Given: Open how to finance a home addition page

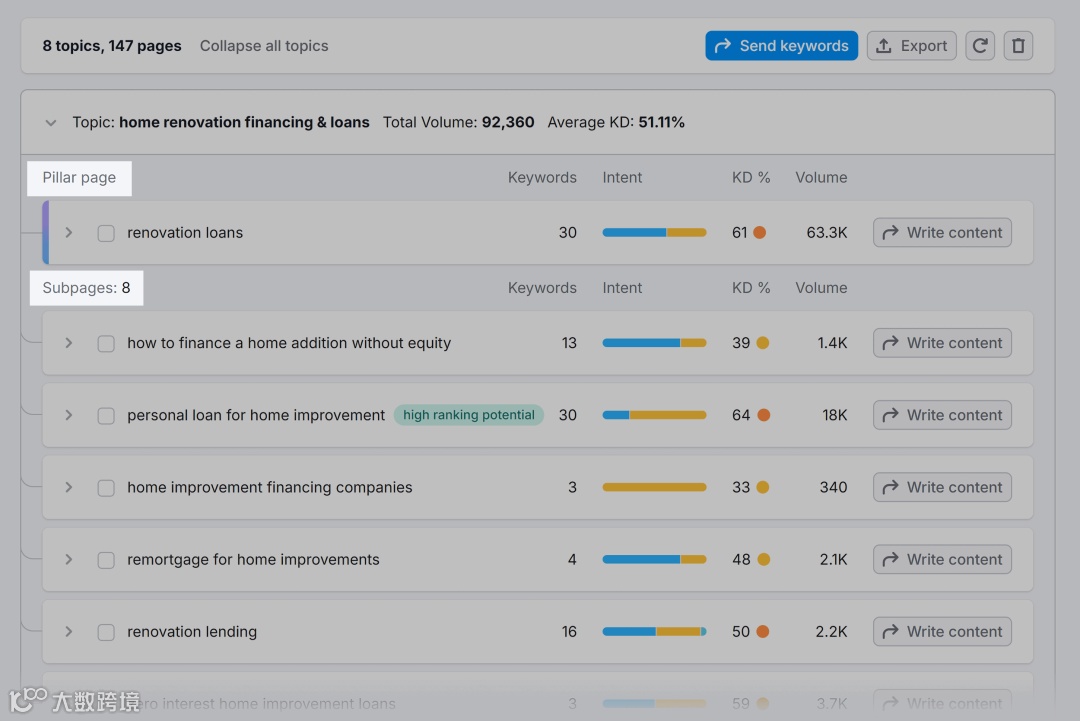Looking at the screenshot, I should (x=288, y=343).
